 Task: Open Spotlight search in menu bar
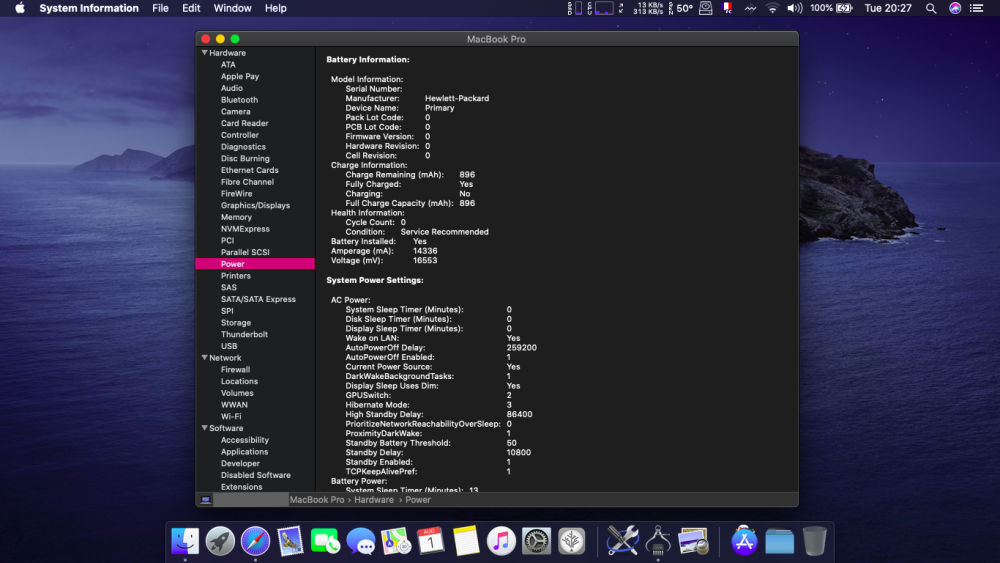[931, 8]
